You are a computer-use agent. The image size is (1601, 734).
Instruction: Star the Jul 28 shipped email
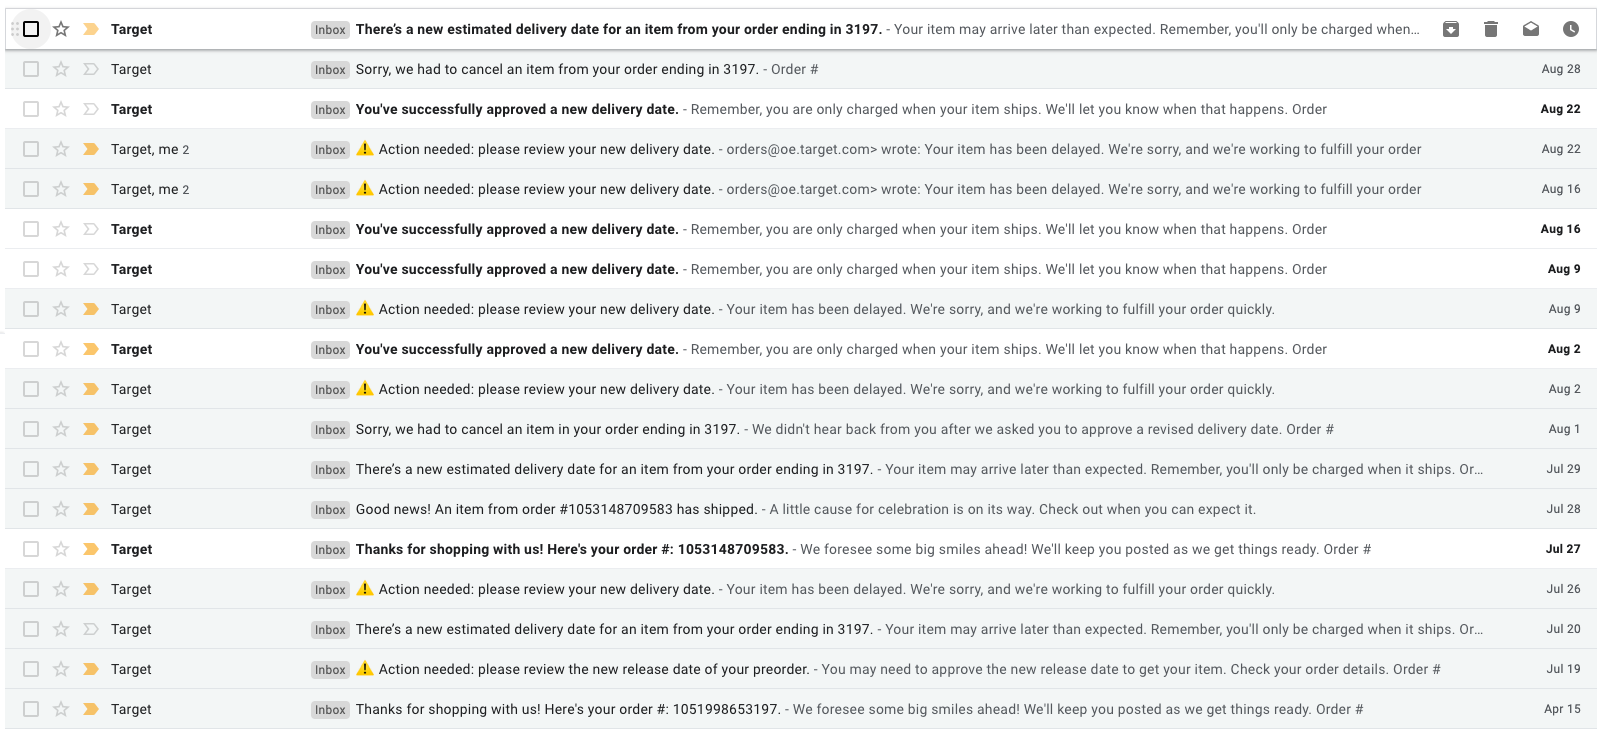61,509
